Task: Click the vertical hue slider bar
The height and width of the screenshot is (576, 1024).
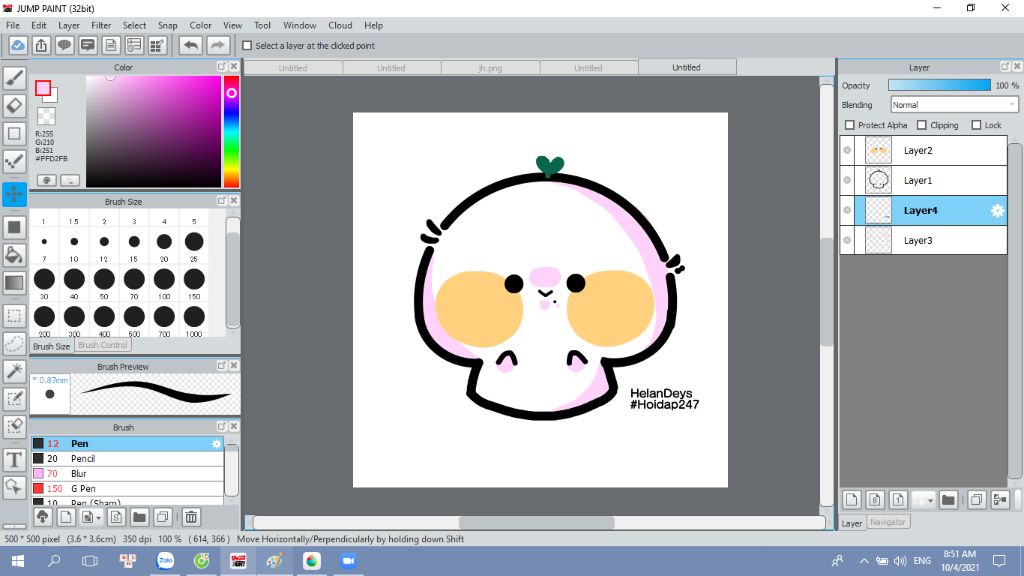Action: (231, 131)
